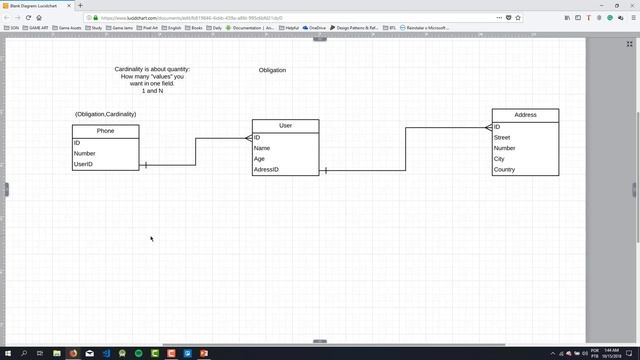The height and width of the screenshot is (360, 640).
Task: Go to the browser Home page
Action: pos(39,18)
